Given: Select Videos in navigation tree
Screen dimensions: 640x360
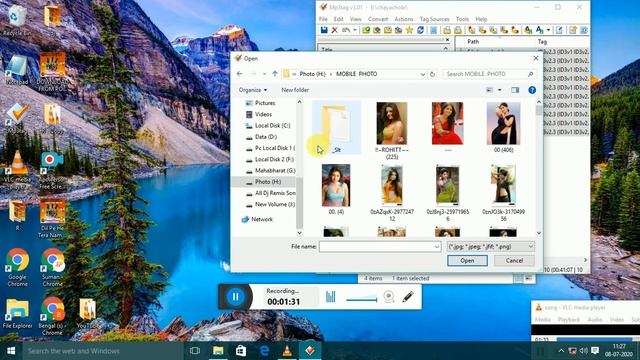Looking at the screenshot, I should [263, 114].
